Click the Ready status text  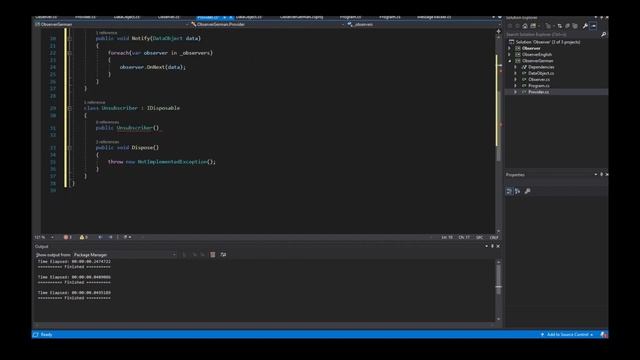(x=46, y=335)
